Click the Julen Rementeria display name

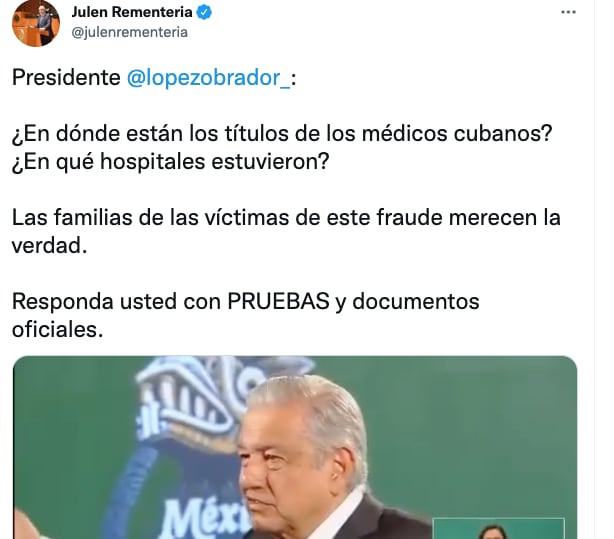(x=132, y=12)
